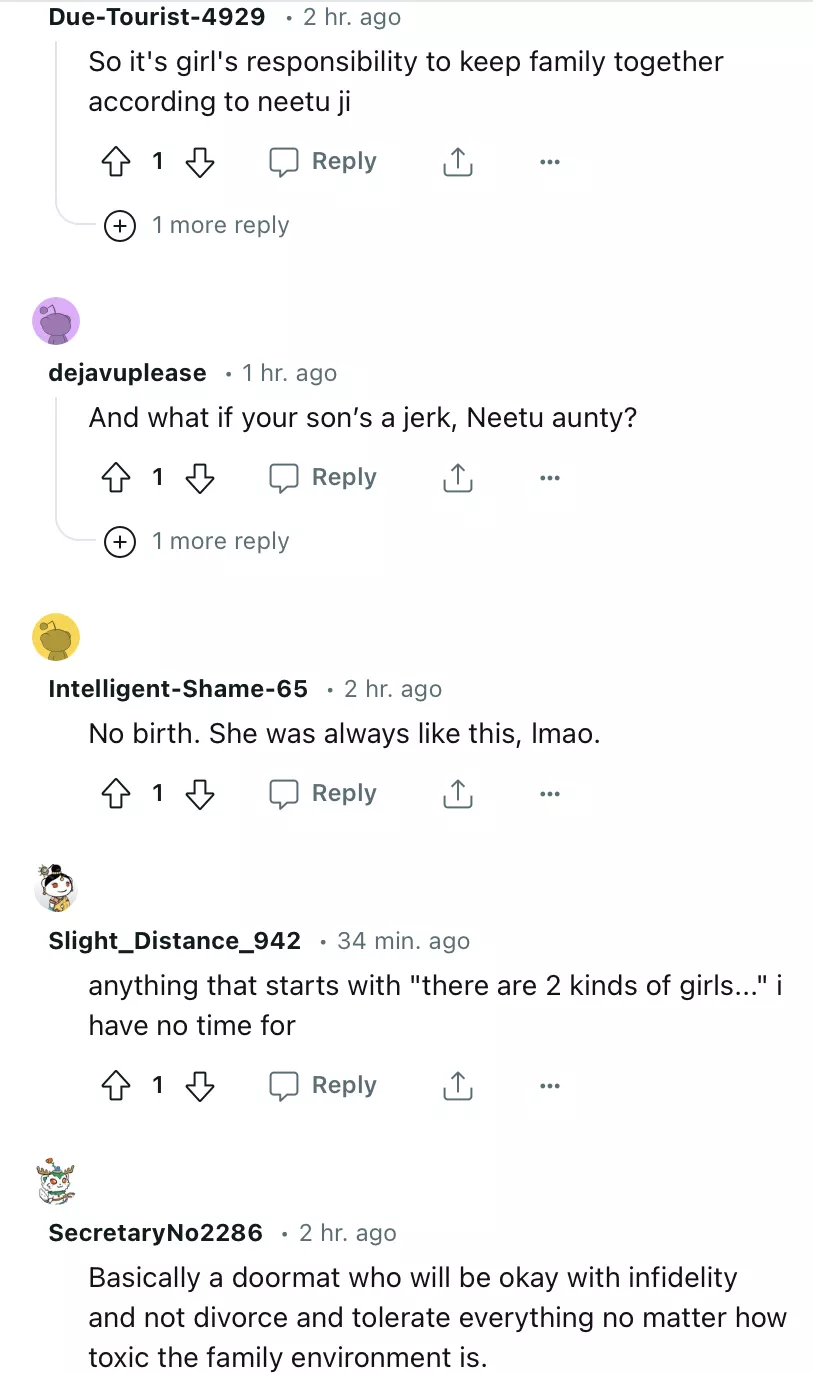This screenshot has height=1373, width=813.
Task: Click Intelligent-Shame-65's yellow avatar
Action: [56, 637]
